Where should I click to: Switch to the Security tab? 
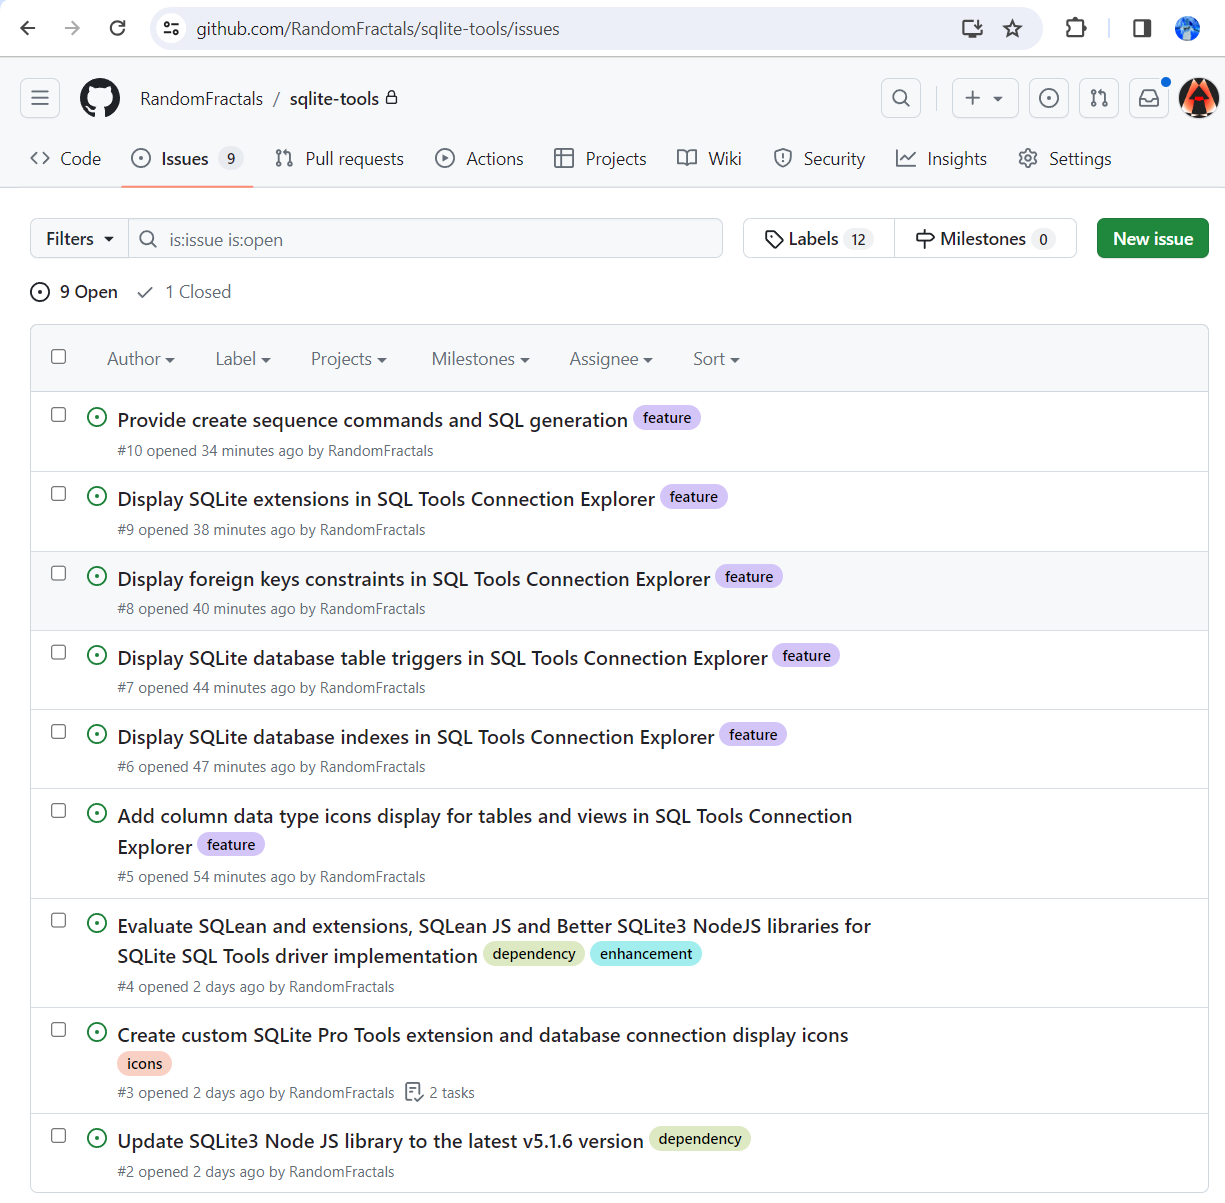click(x=819, y=159)
